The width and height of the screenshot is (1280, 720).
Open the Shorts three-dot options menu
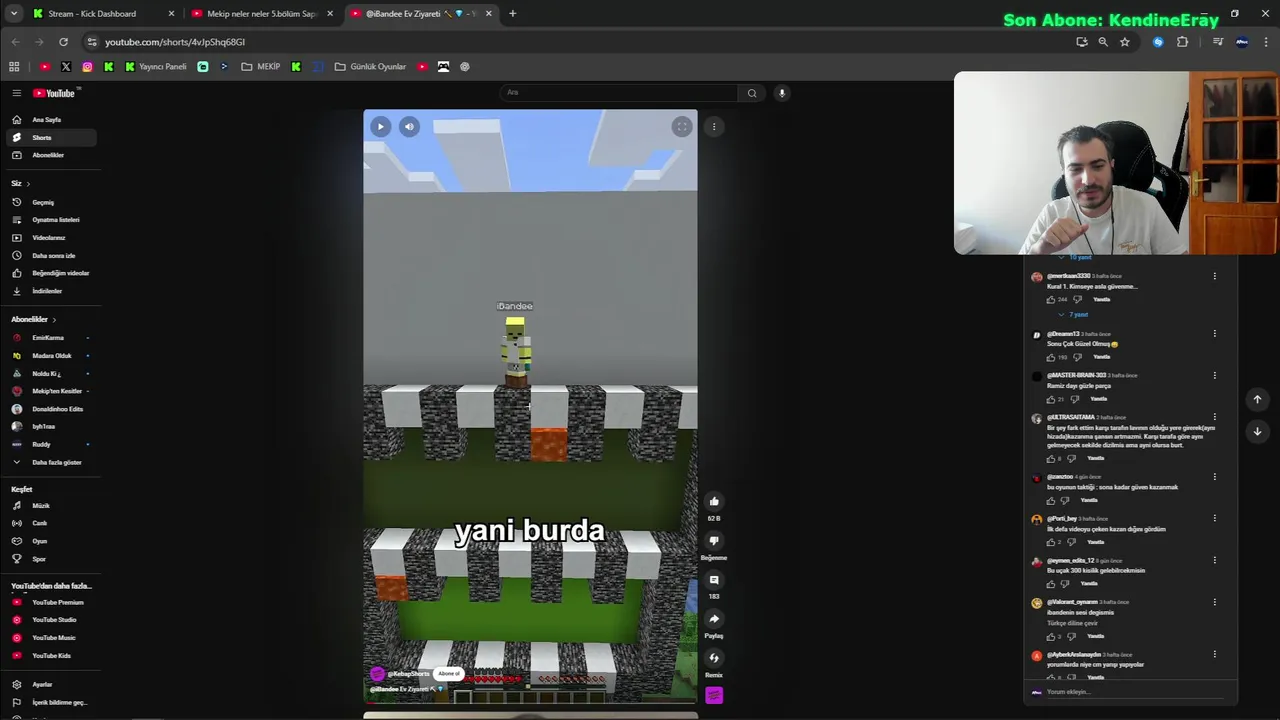click(714, 126)
